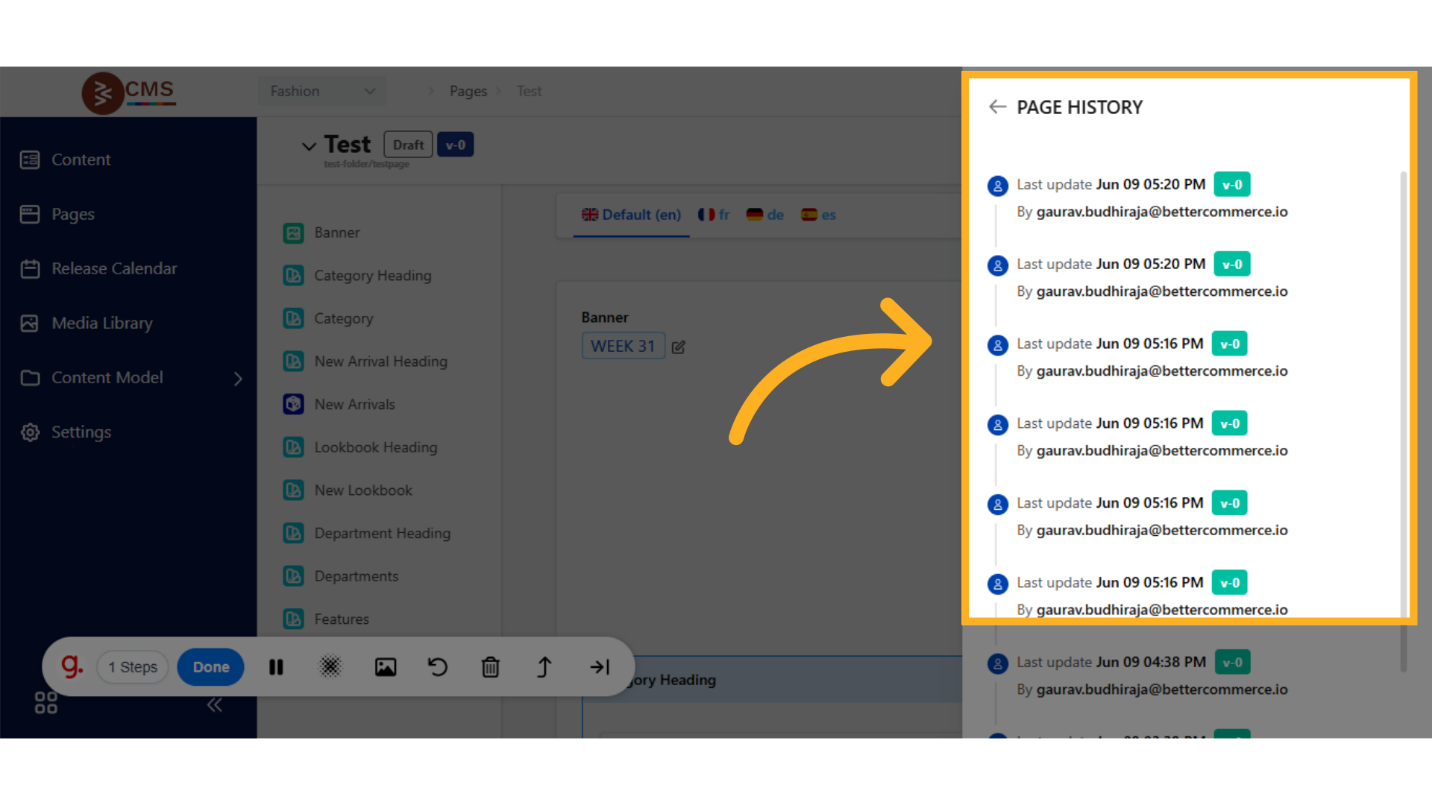
Task: Click the Page History panel scrollbar
Action: pyautogui.click(x=1404, y=400)
